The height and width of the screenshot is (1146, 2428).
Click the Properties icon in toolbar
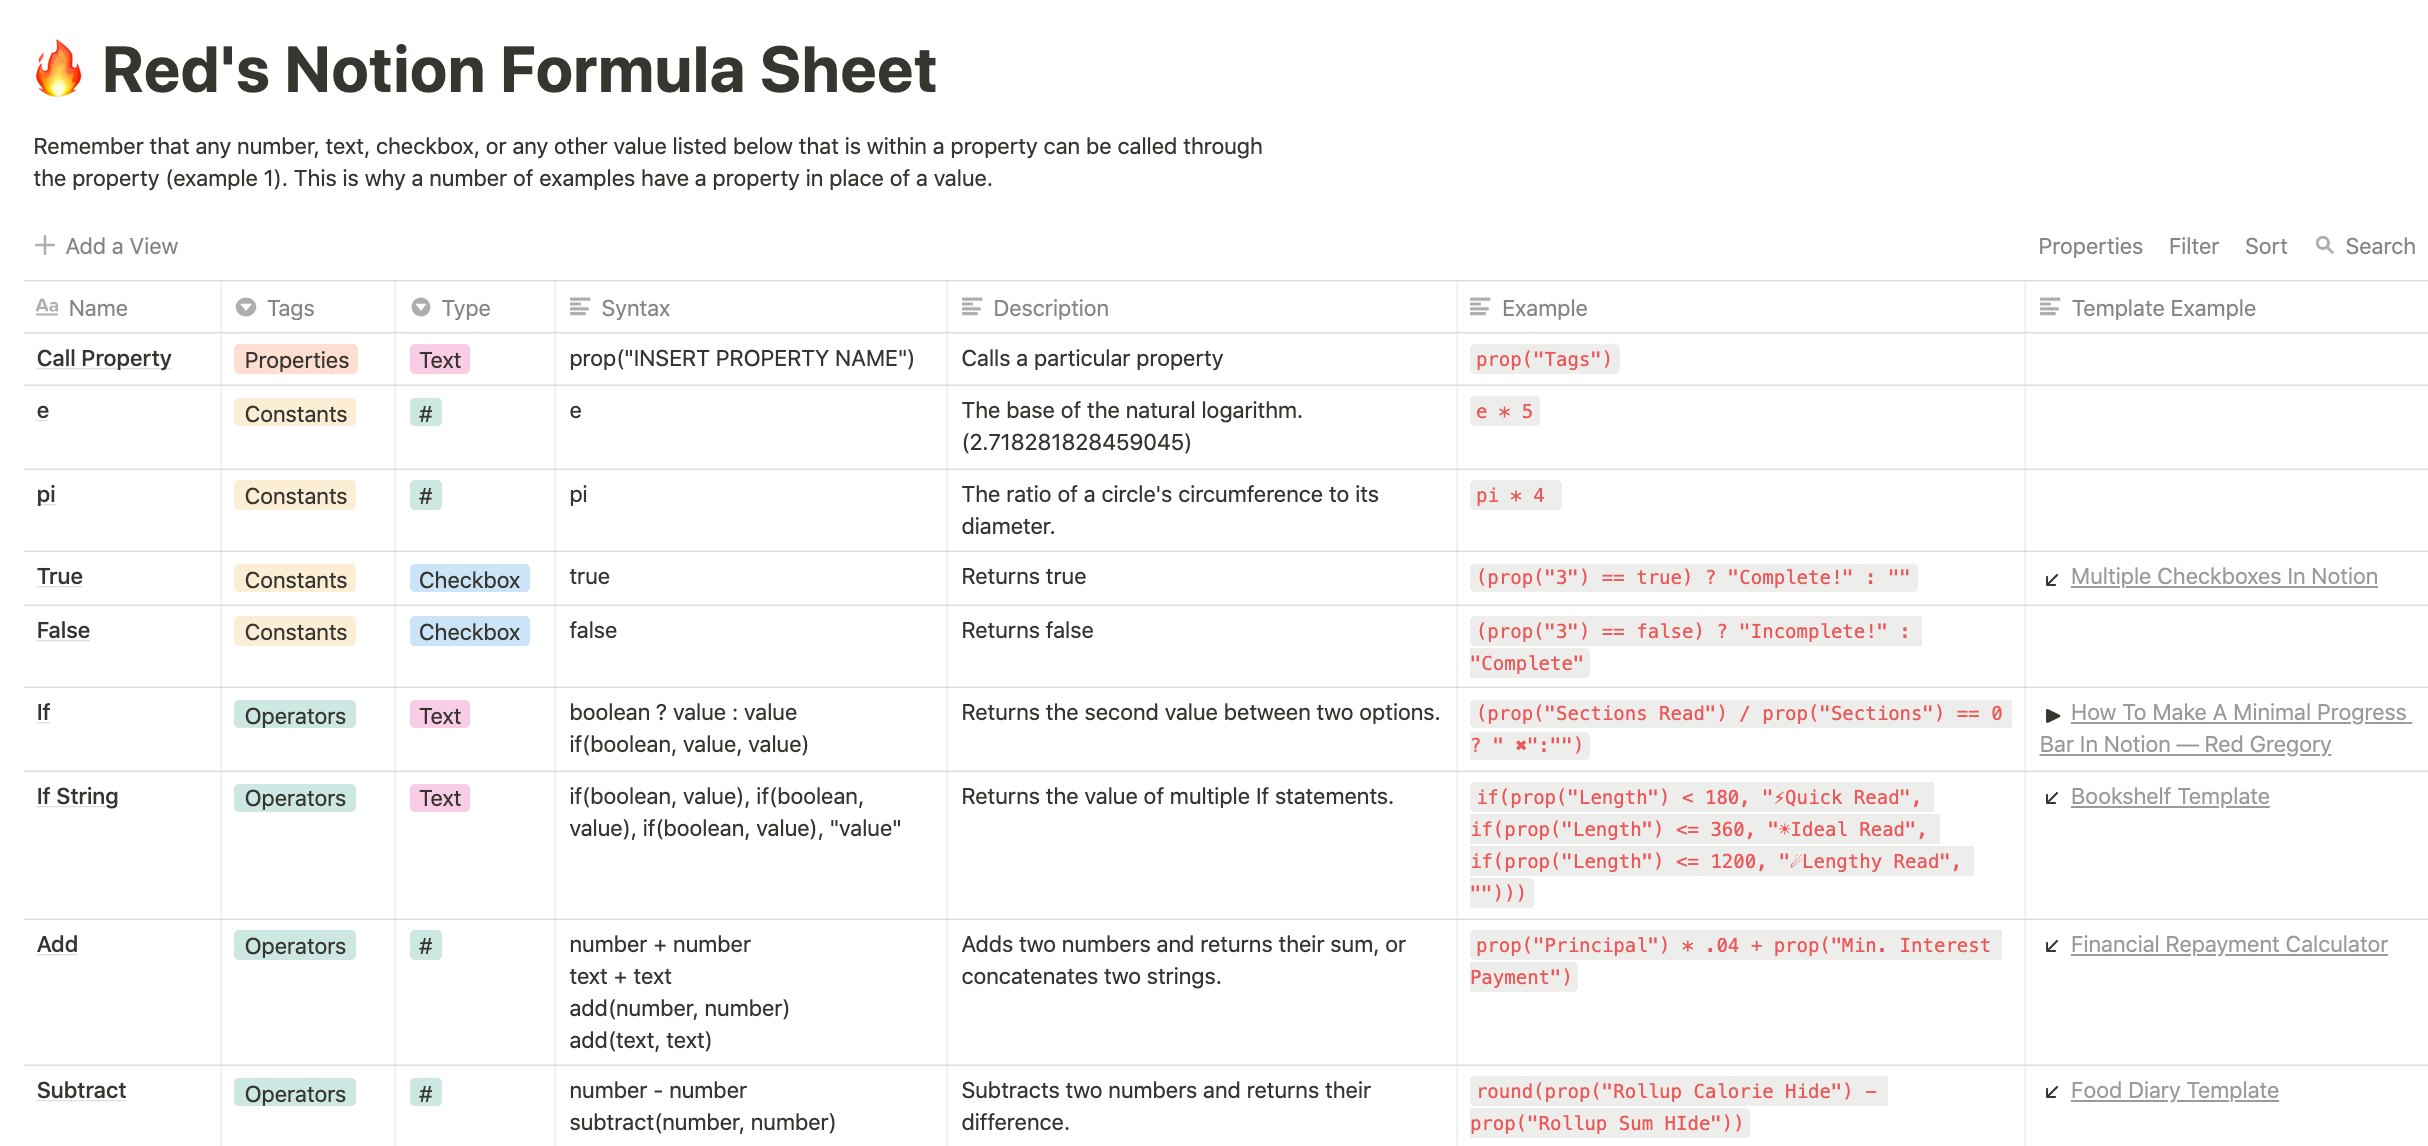(x=2087, y=246)
